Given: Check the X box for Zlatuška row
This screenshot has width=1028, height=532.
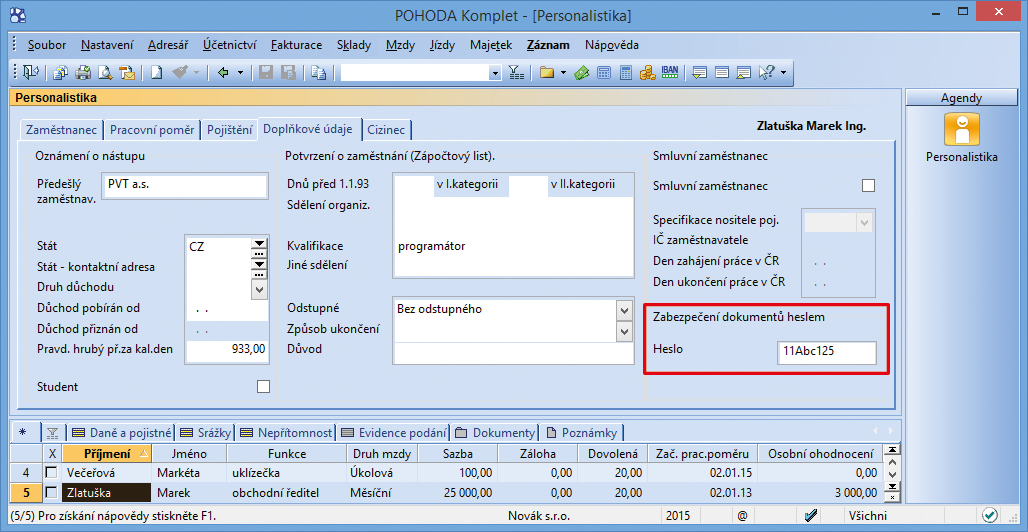Looking at the screenshot, I should tap(50, 493).
